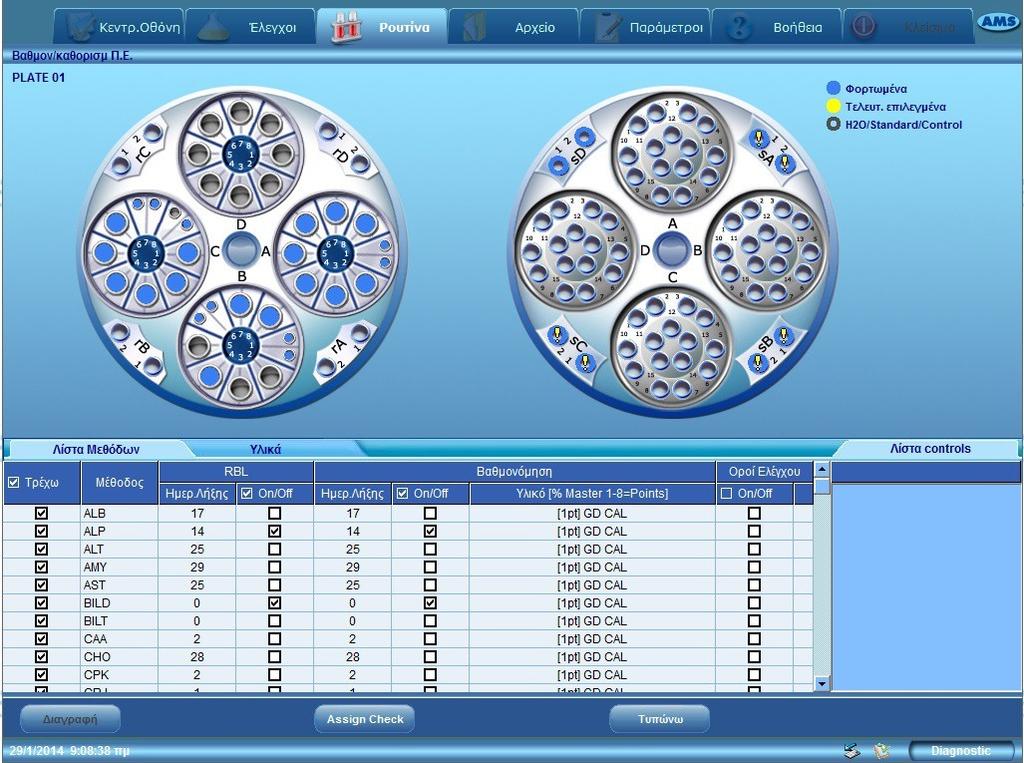Enable Οροί Ελέγχου checkbox for AMY row
Viewport: 1024px width, 763px height.
[x=754, y=567]
